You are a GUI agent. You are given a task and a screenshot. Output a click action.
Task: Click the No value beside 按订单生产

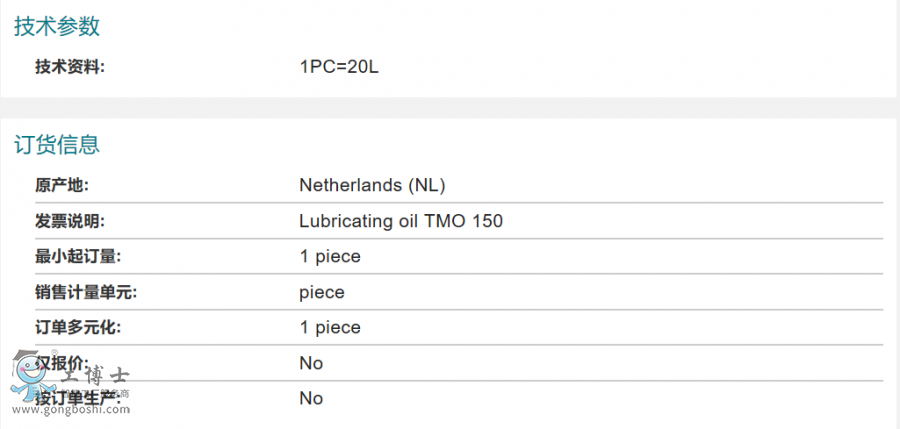point(311,398)
